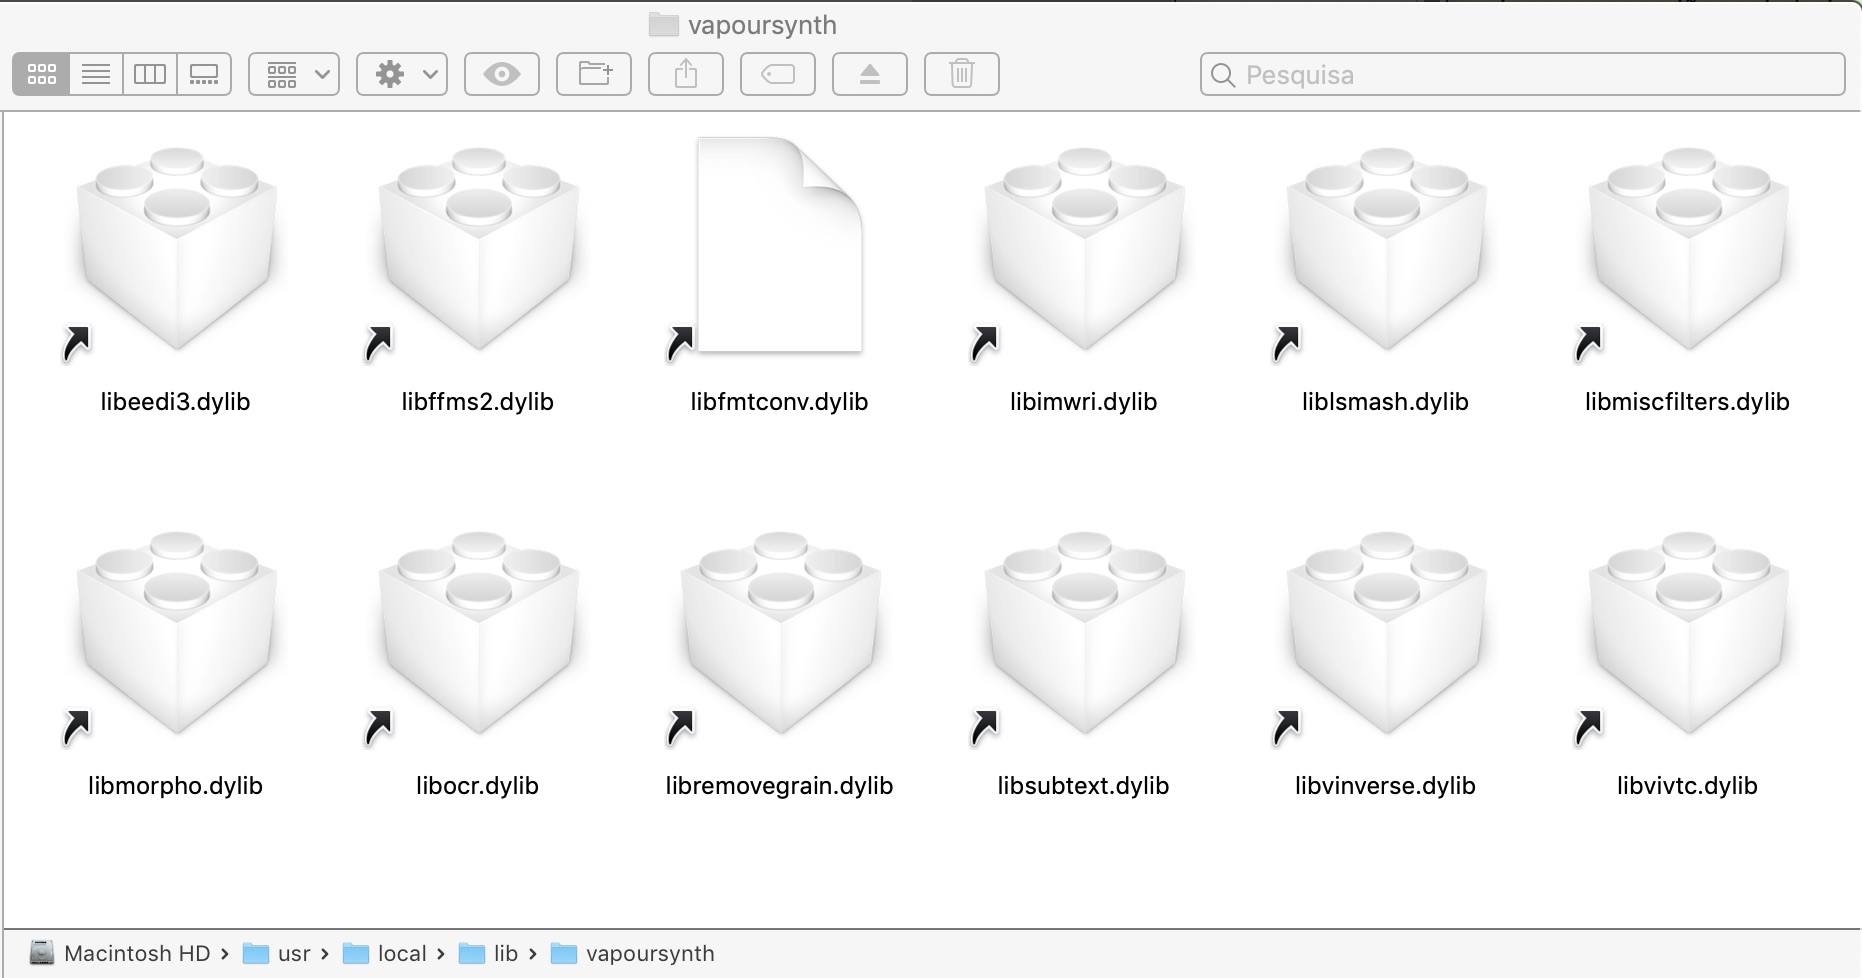This screenshot has width=1862, height=978.
Task: Click the Eject button
Action: [x=870, y=74]
